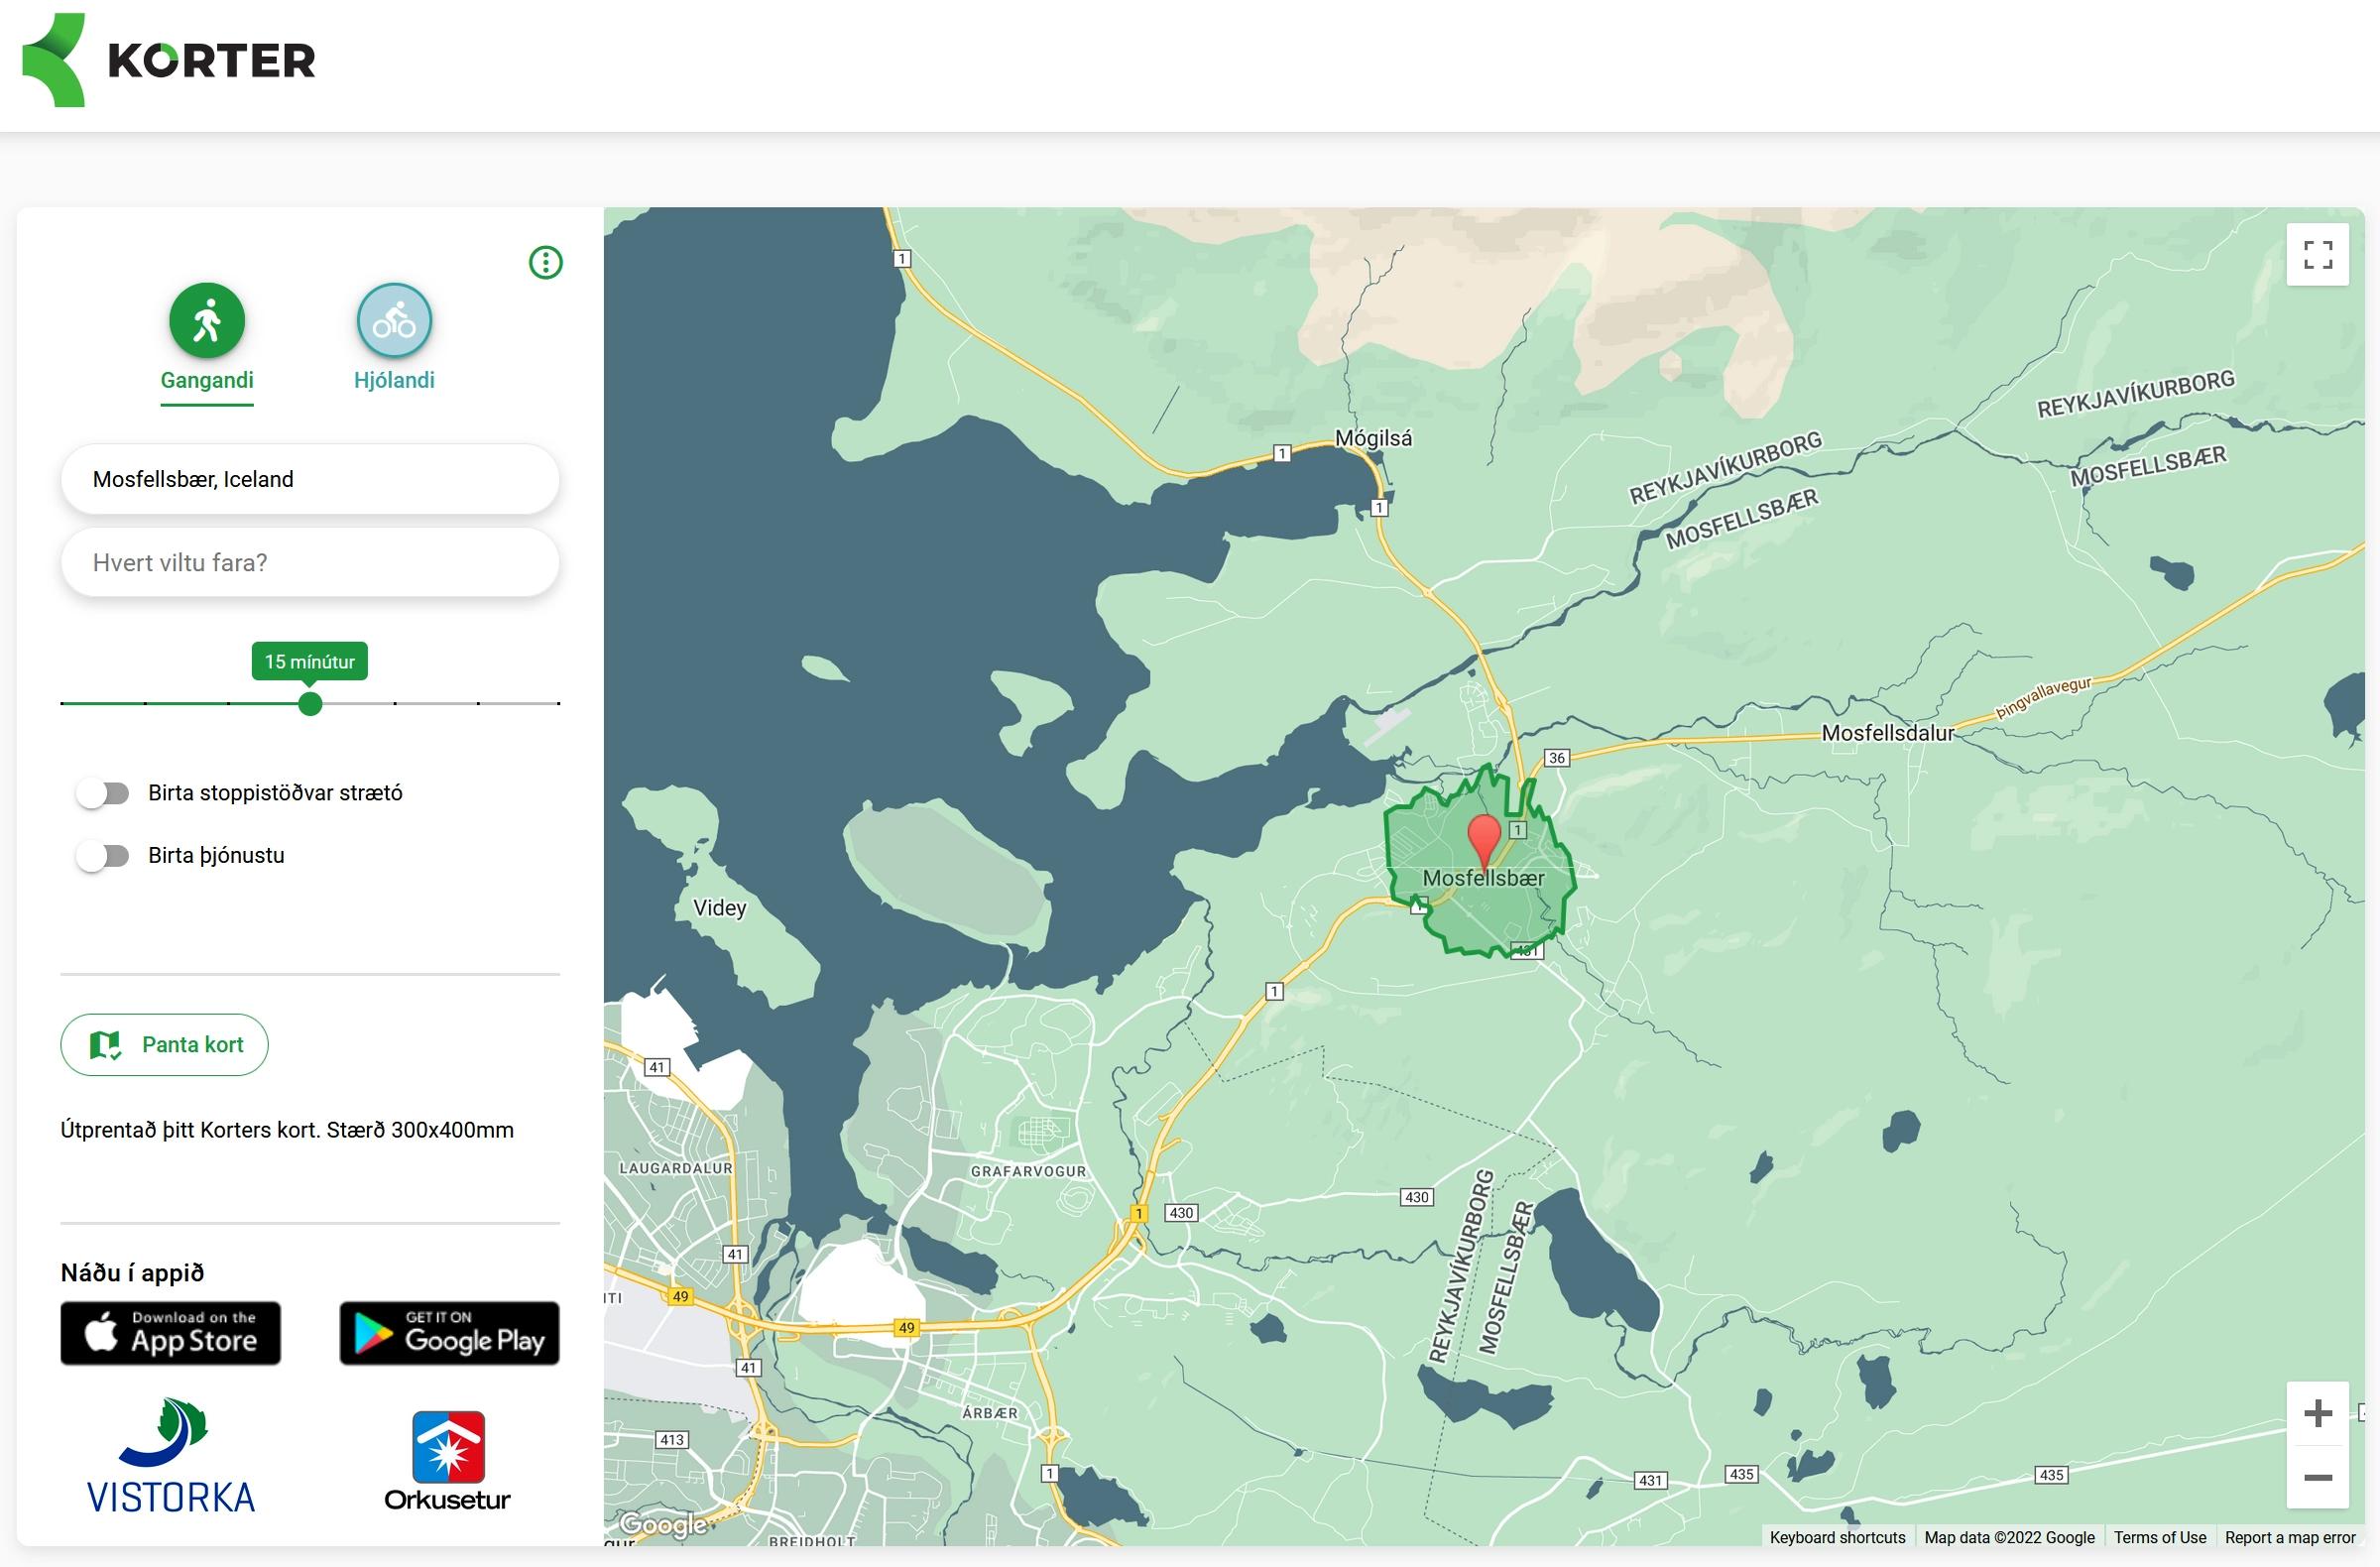This screenshot has height=1567, width=2380.
Task: Click Report a map error link
Action: pos(2290,1537)
